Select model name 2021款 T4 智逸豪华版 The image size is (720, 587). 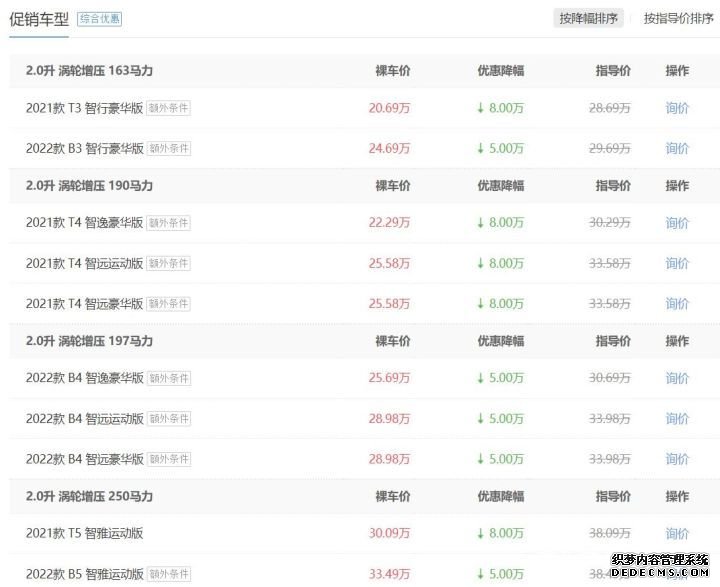point(84,223)
